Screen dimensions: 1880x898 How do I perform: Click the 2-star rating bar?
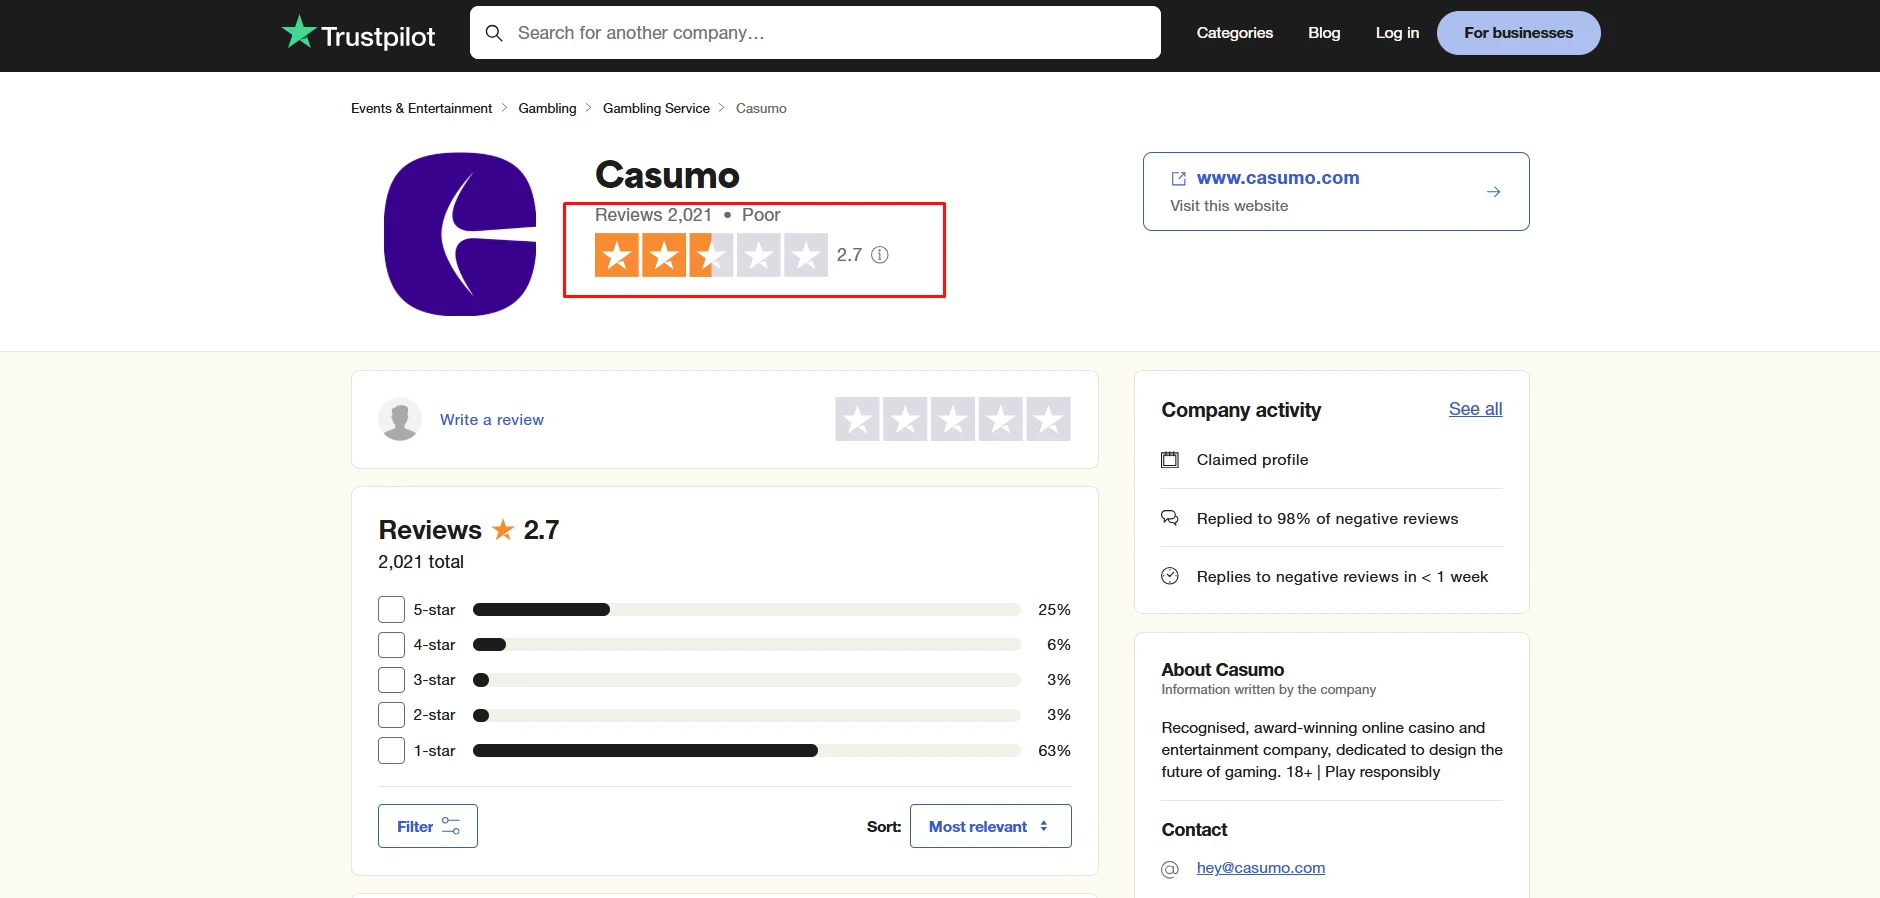tap(746, 715)
